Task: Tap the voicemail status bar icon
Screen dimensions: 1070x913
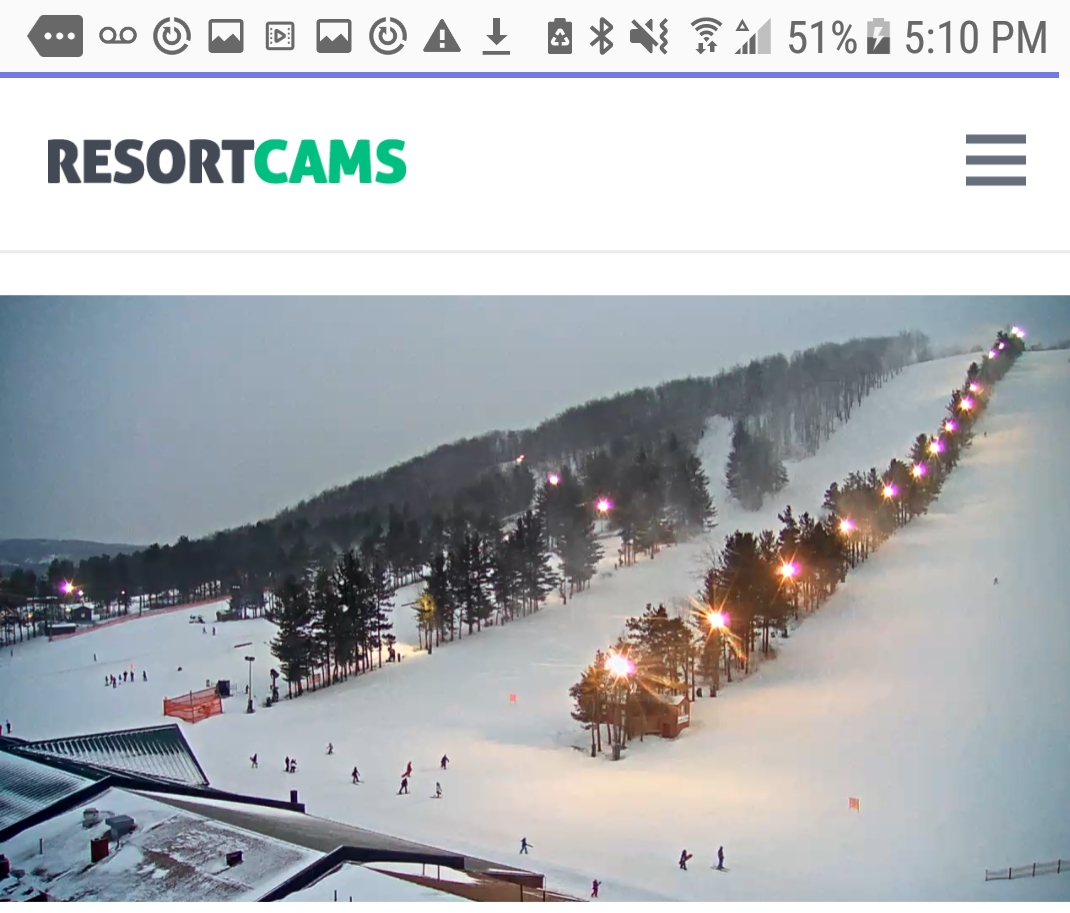Action: tap(118, 35)
